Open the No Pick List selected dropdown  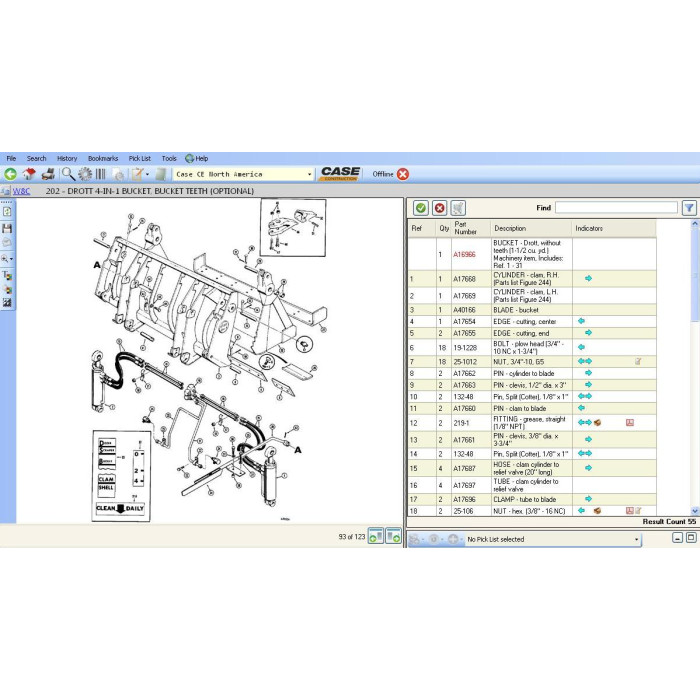(637, 539)
